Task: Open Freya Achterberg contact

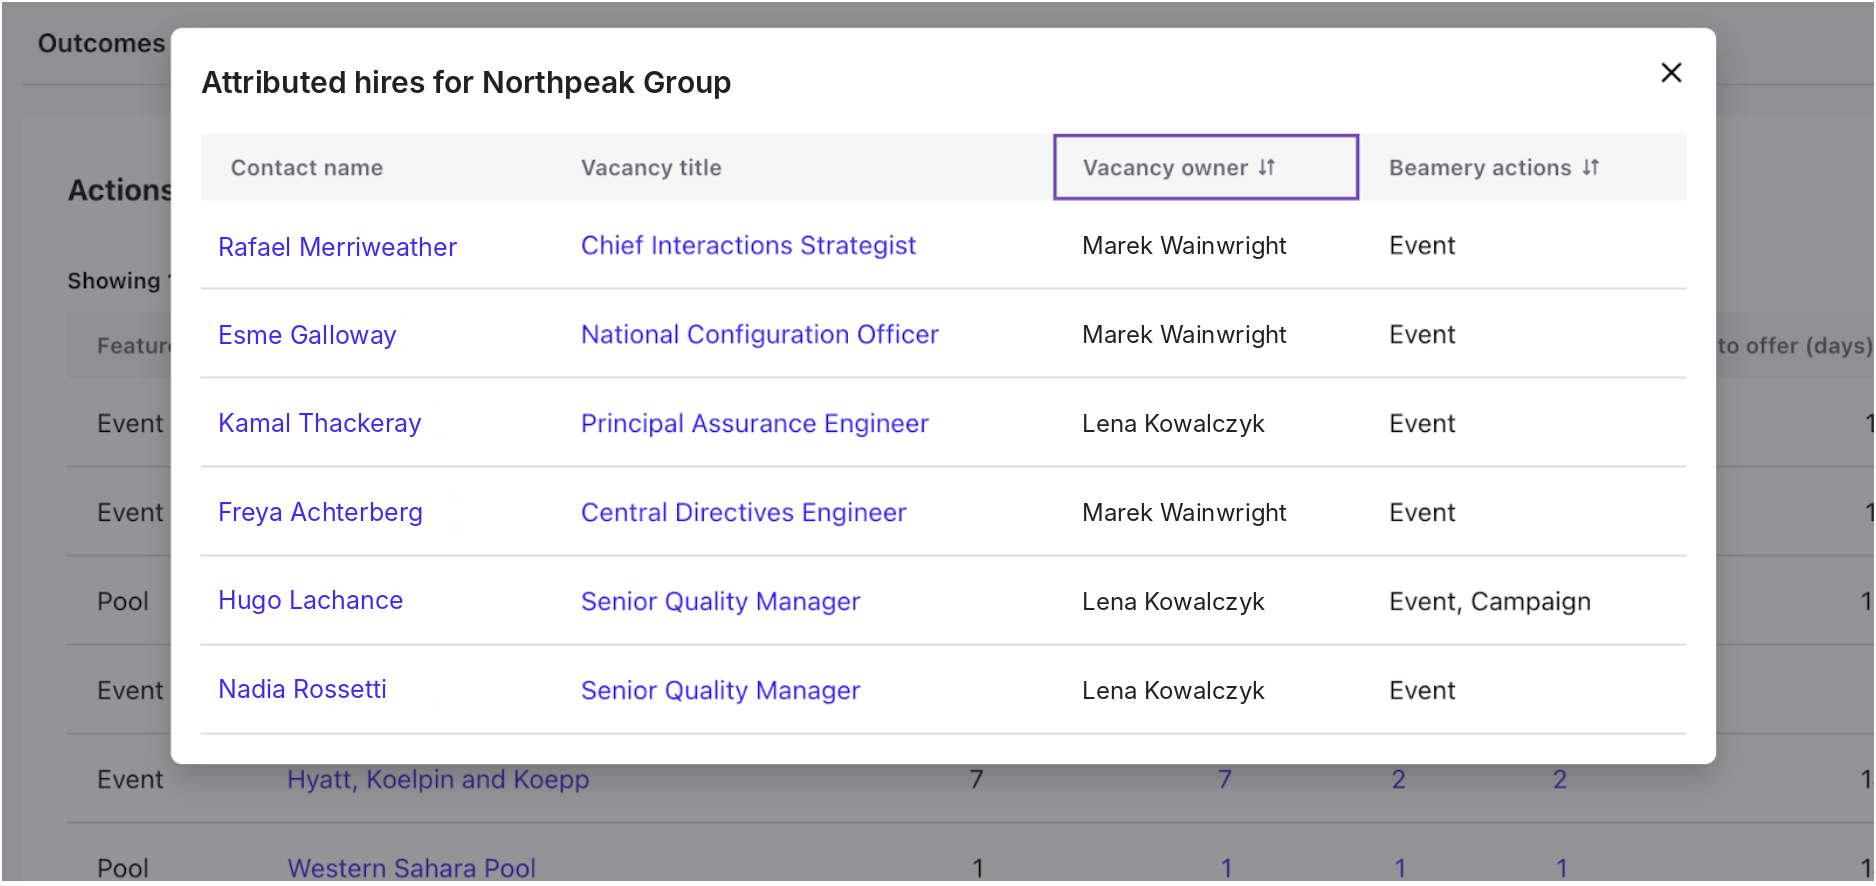Action: coord(320,512)
